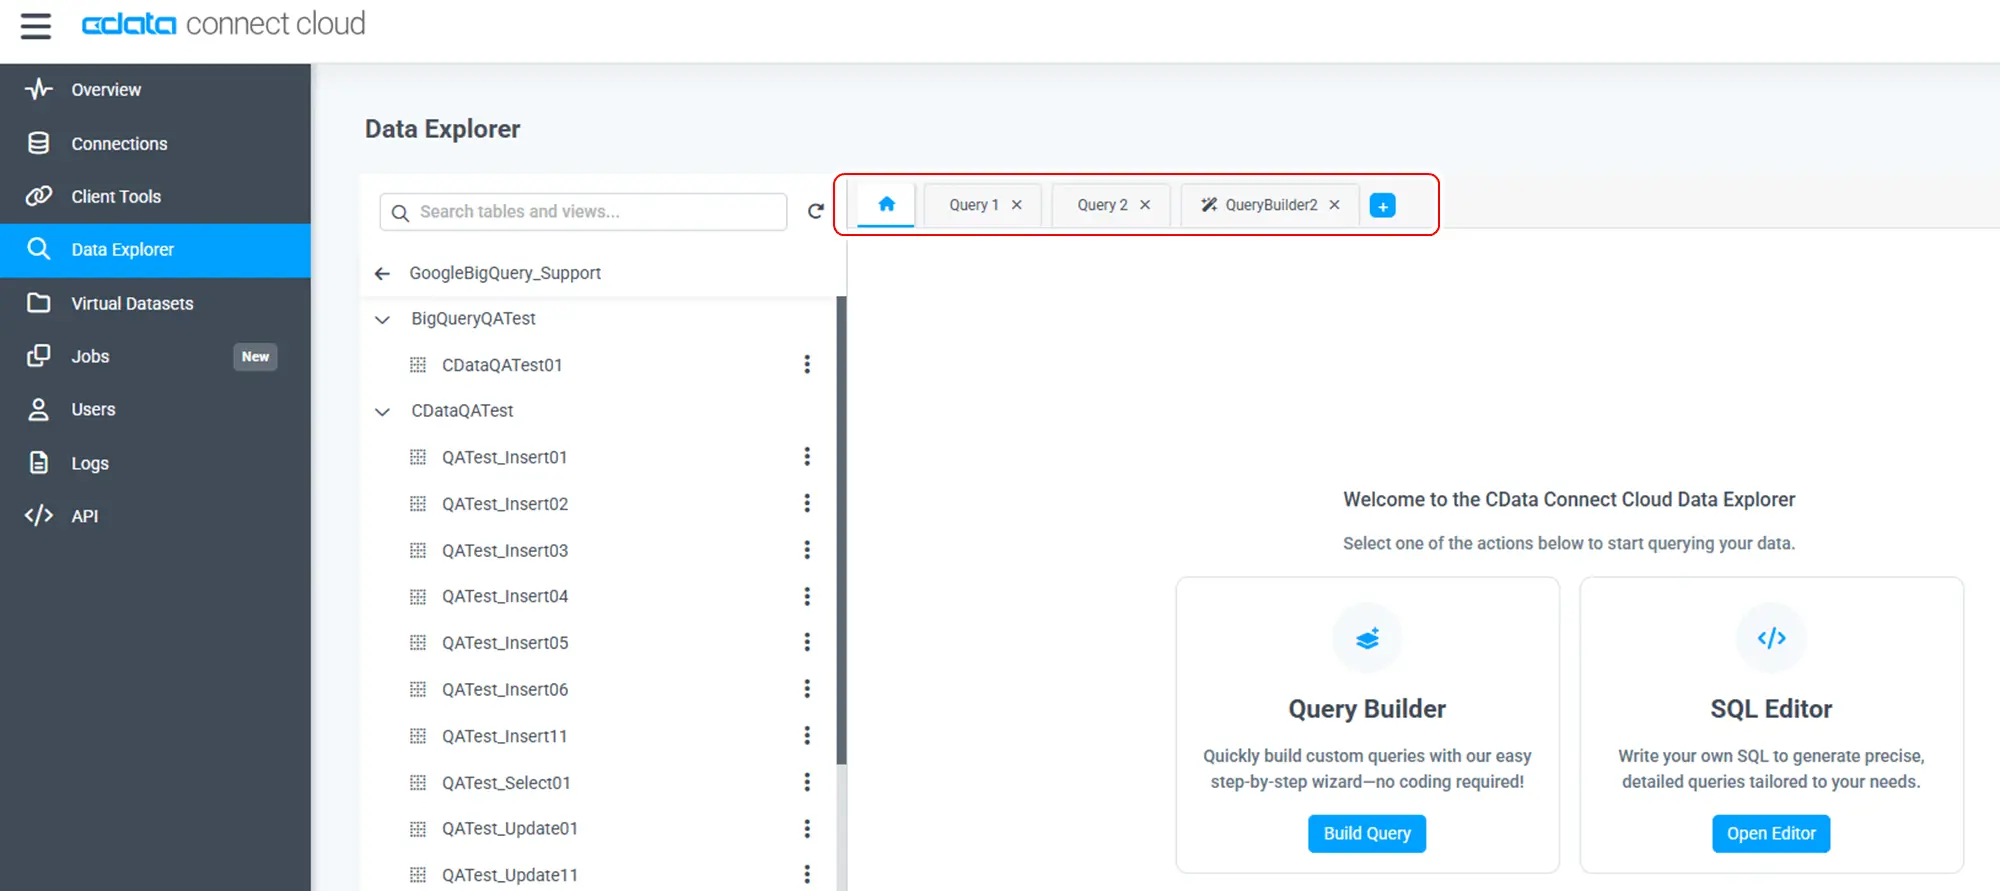The height and width of the screenshot is (891, 2000).
Task: Click the Build Query button
Action: click(x=1367, y=834)
